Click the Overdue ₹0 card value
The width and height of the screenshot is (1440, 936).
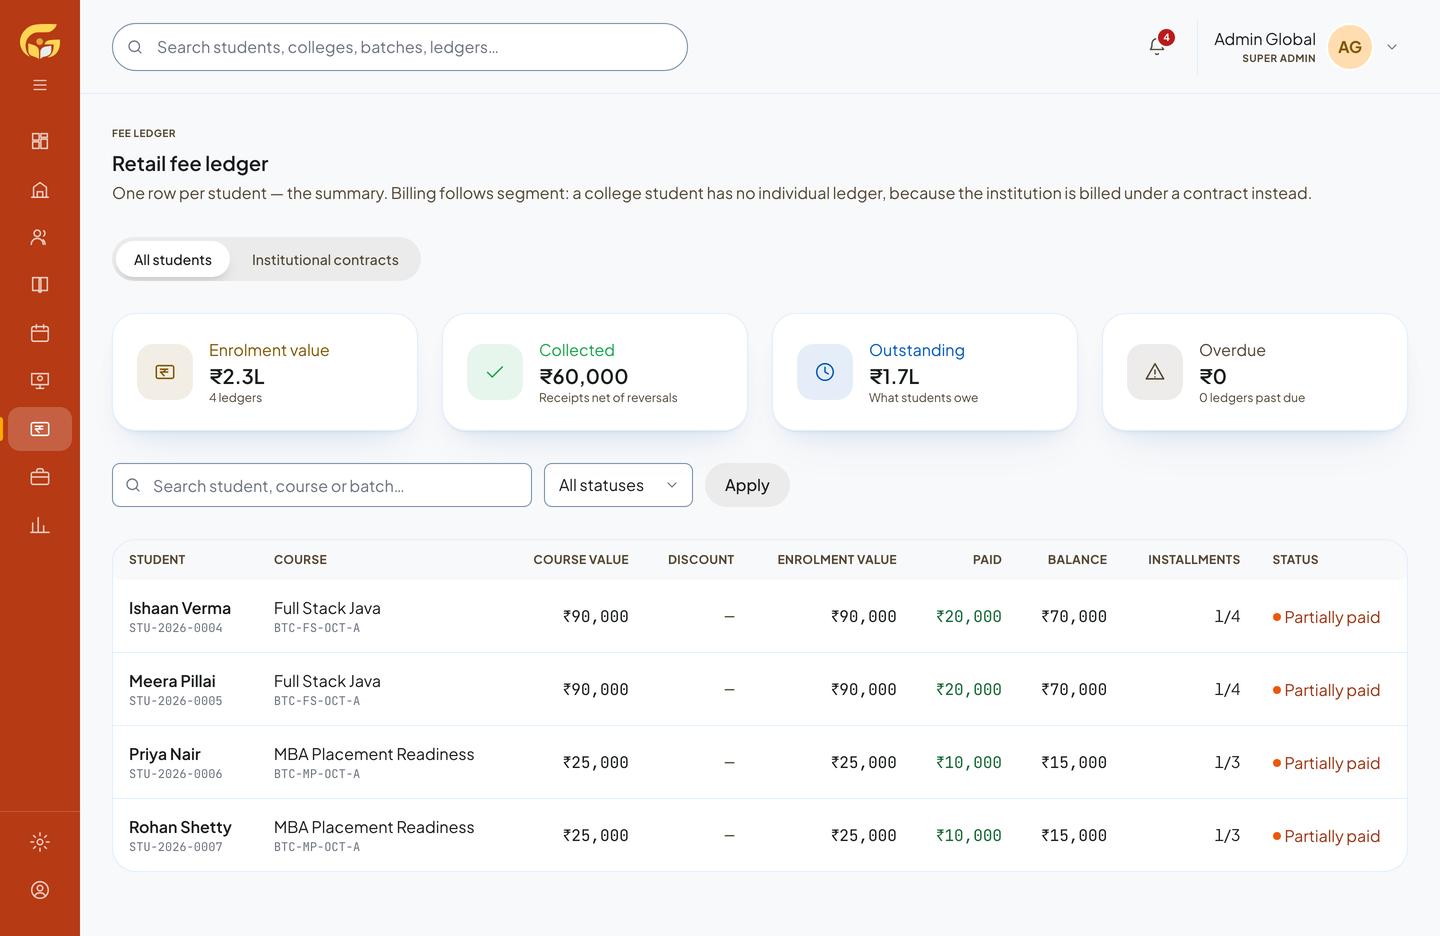click(x=1212, y=377)
